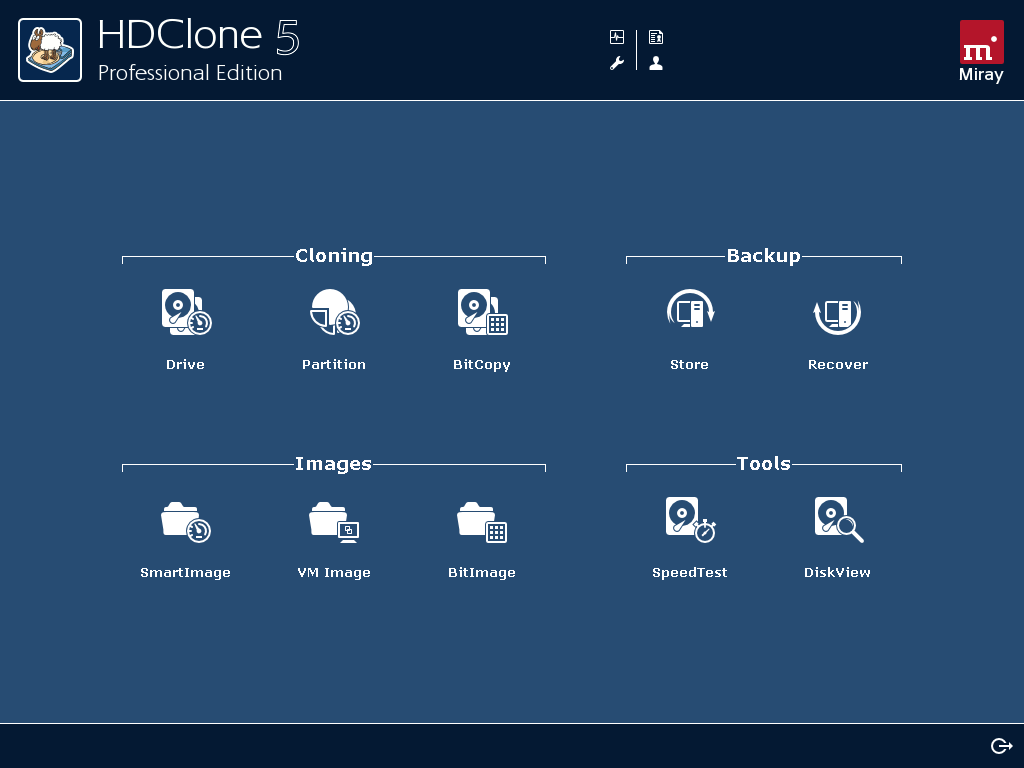Click the Tools section heading
This screenshot has width=1024, height=768.
point(764,464)
